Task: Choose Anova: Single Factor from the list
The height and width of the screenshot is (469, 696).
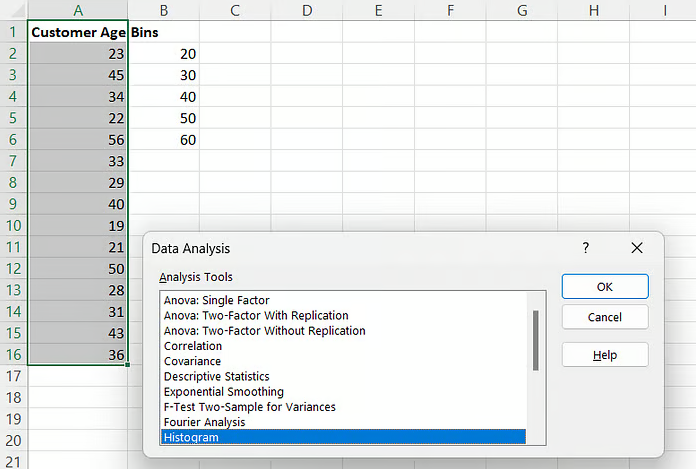Action: (x=217, y=300)
